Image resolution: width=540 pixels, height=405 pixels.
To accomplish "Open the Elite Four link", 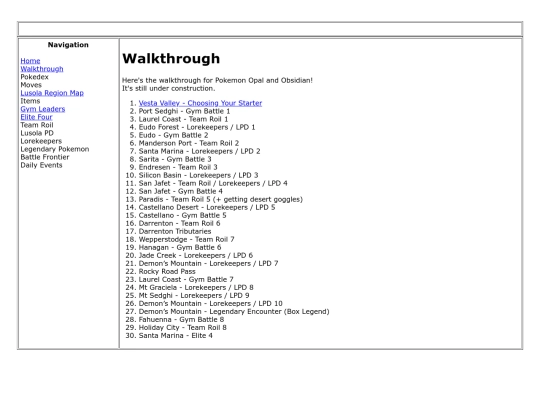I will coord(36,117).
